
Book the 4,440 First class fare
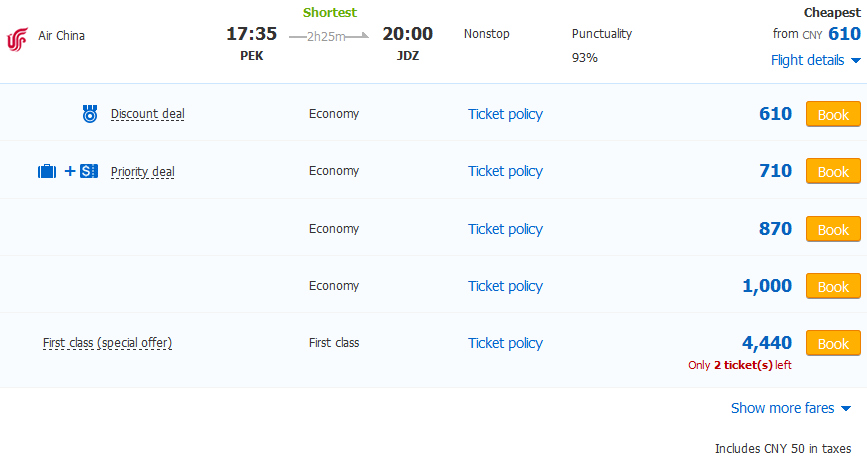click(832, 343)
